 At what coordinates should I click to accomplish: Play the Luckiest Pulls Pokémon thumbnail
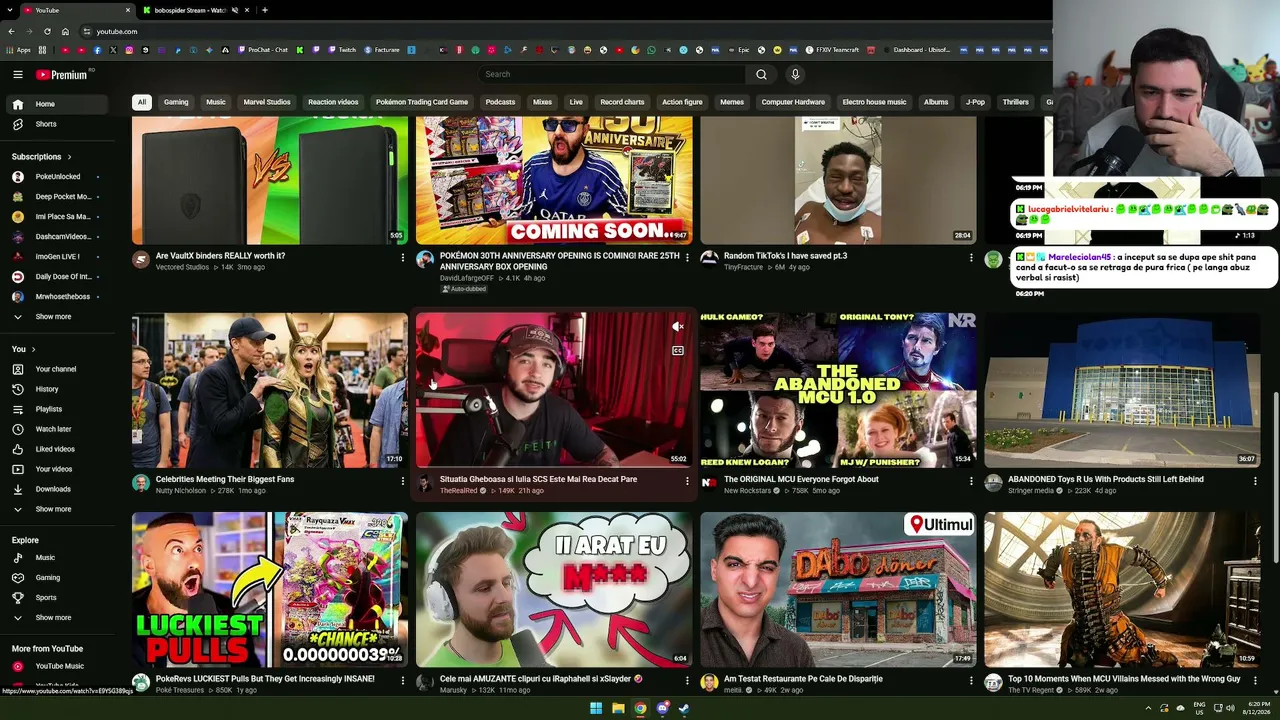(270, 590)
